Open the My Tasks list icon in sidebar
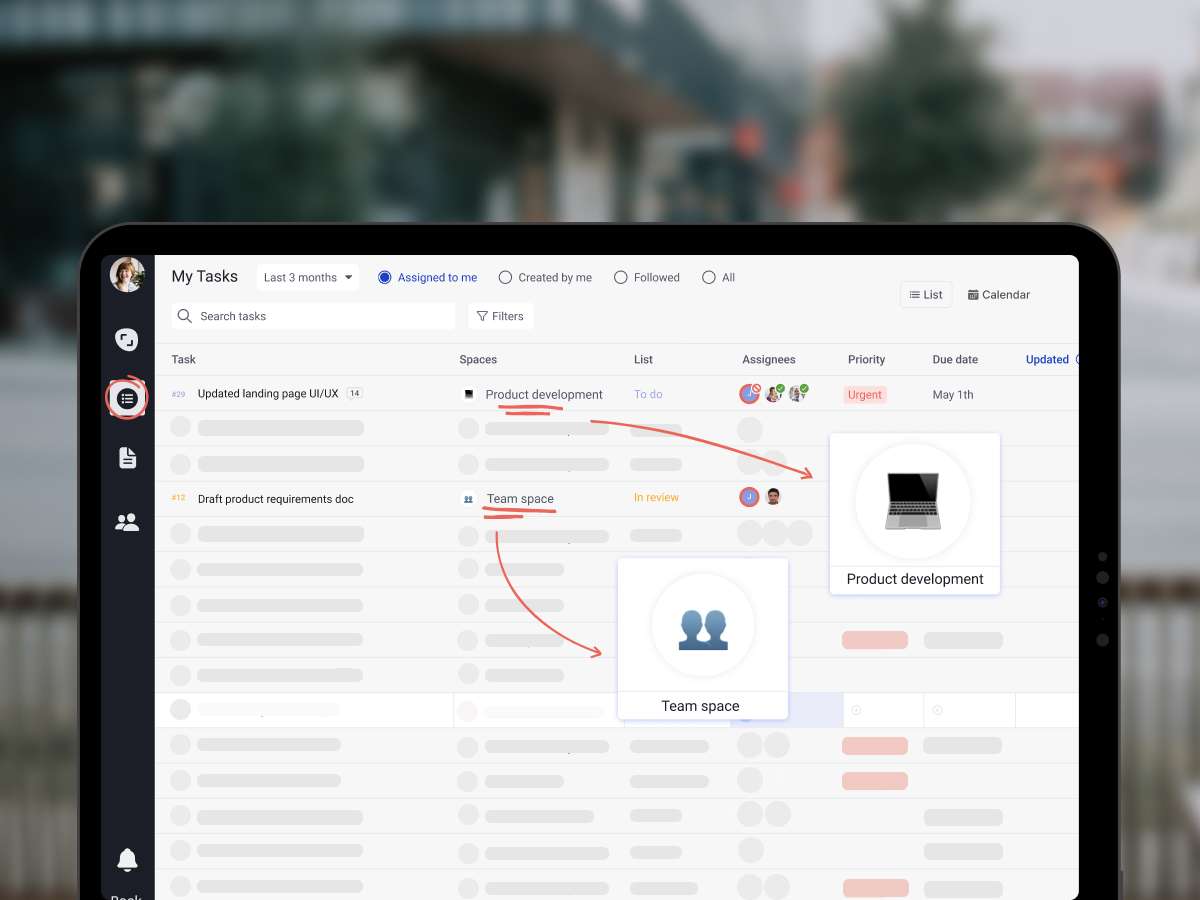Screen dimensions: 1200x900 click(127, 399)
